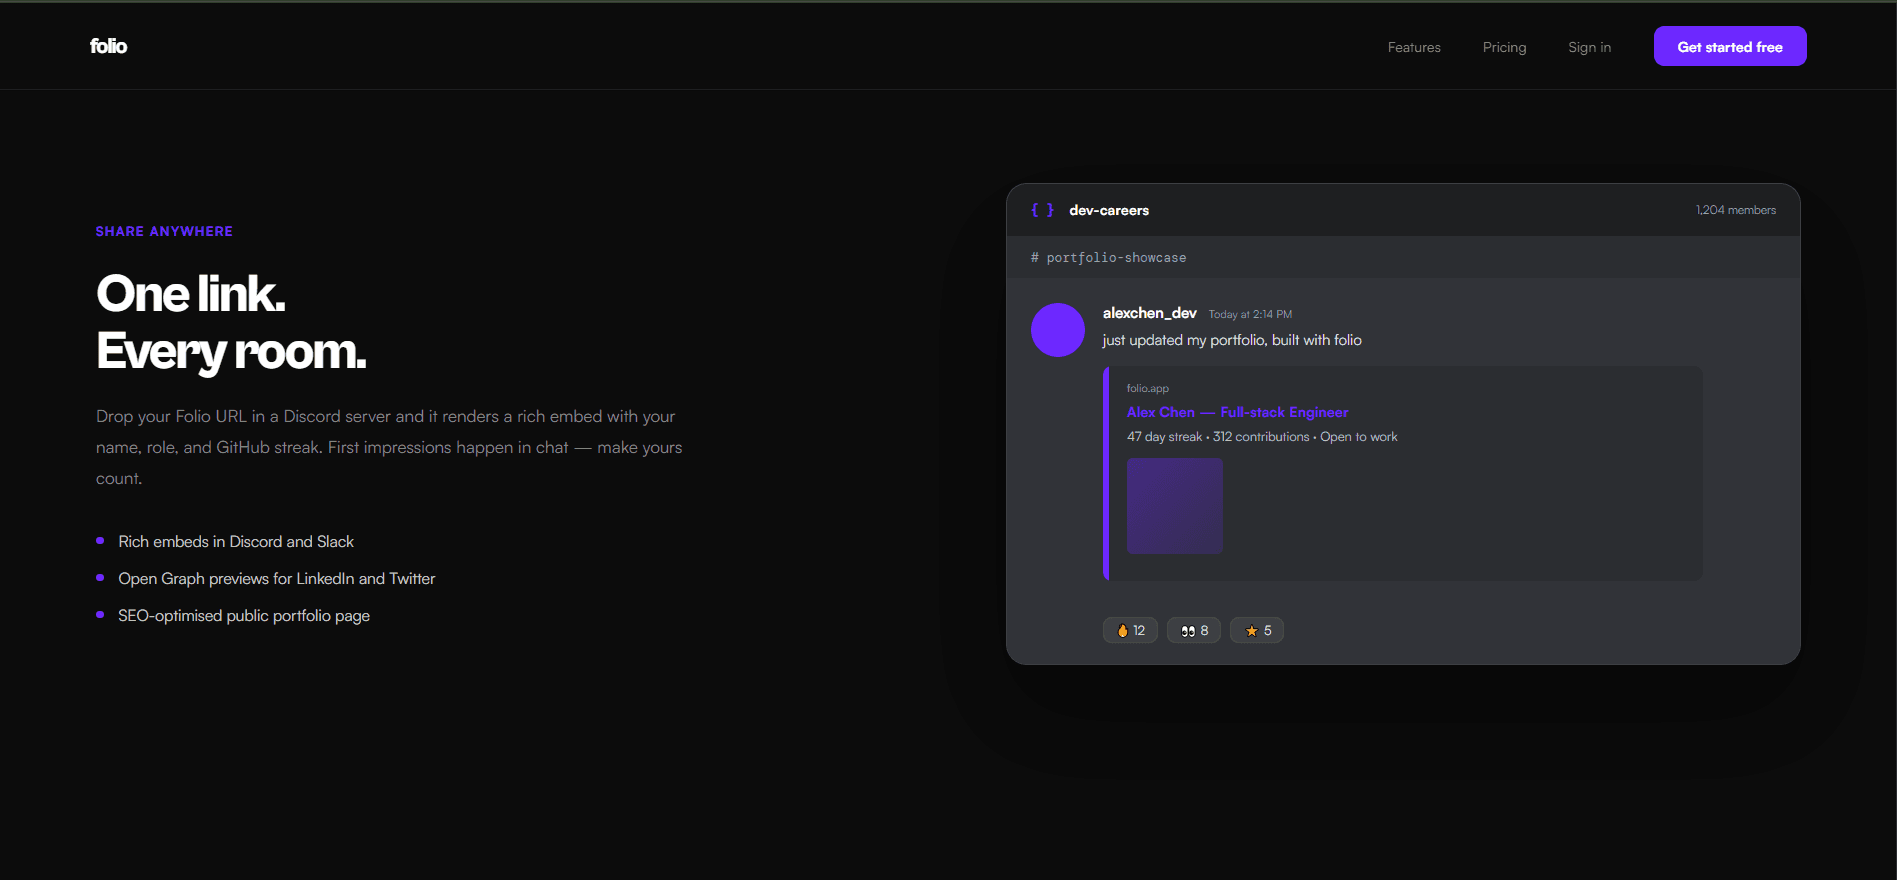Click the eyes reaction with 8

click(x=1194, y=630)
